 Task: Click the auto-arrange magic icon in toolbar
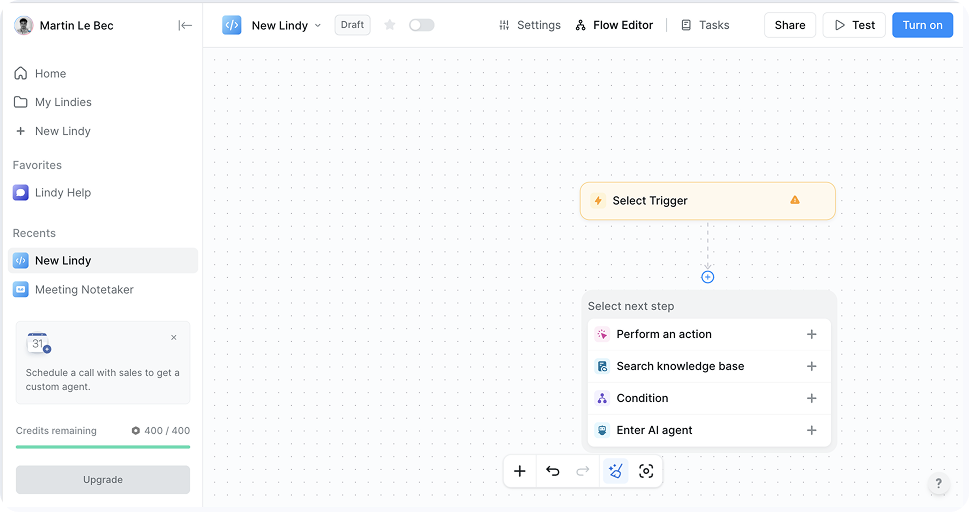point(616,471)
